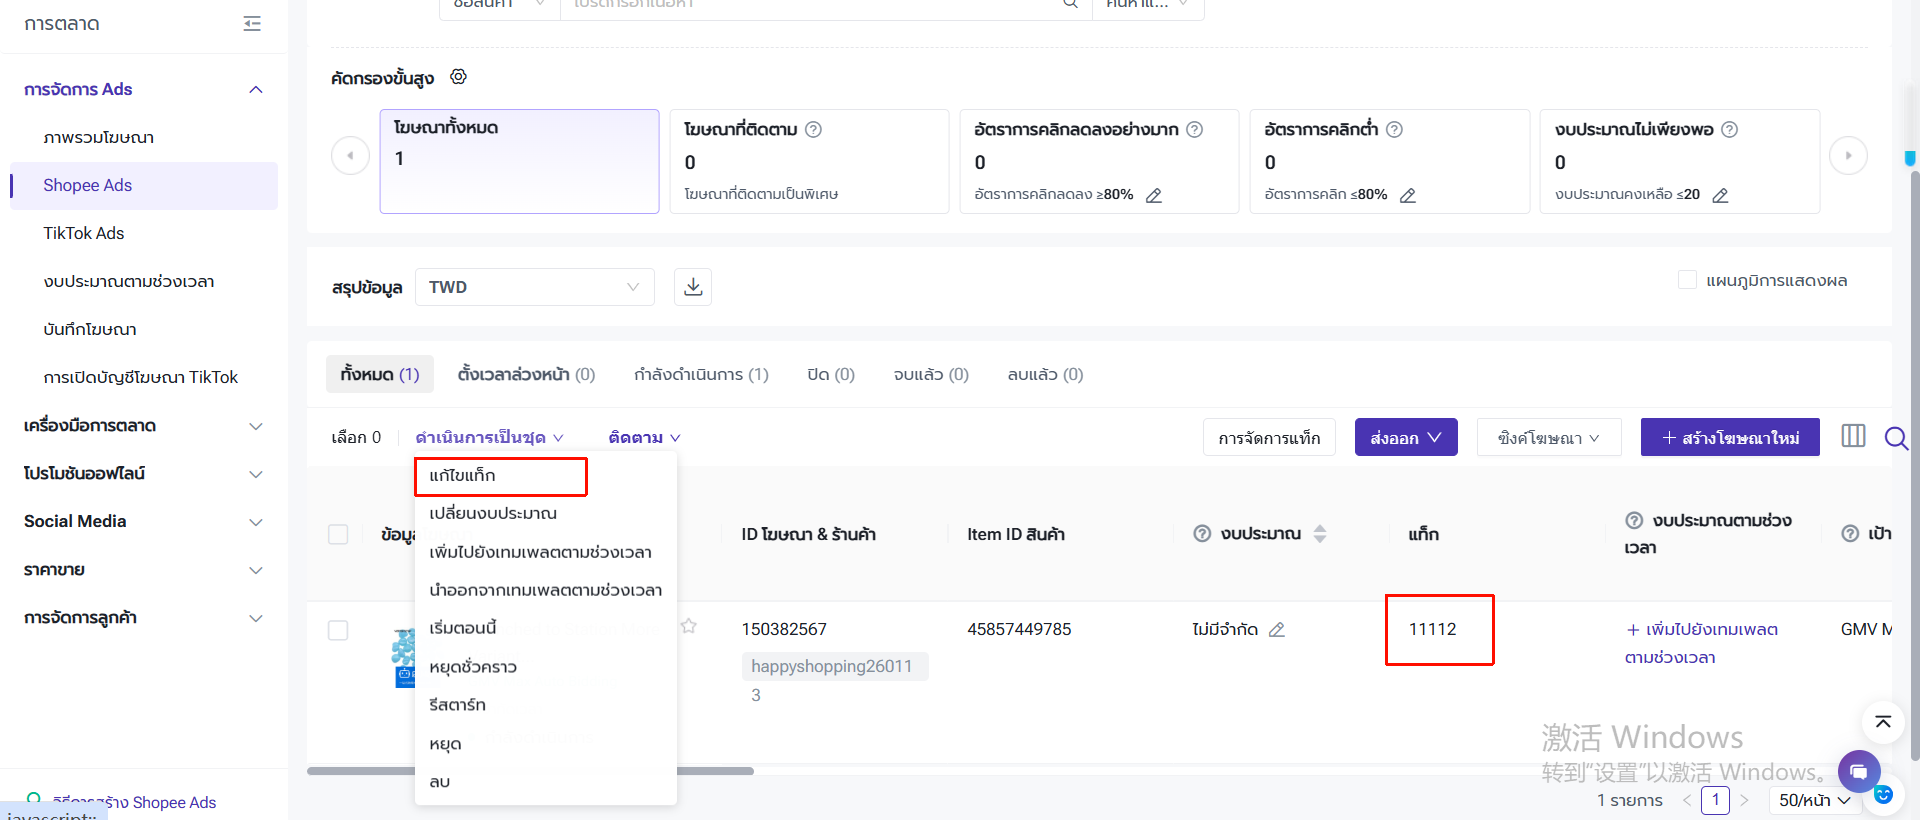The height and width of the screenshot is (820, 1920).
Task: Click the advanced filter settings gear icon
Action: point(458,77)
